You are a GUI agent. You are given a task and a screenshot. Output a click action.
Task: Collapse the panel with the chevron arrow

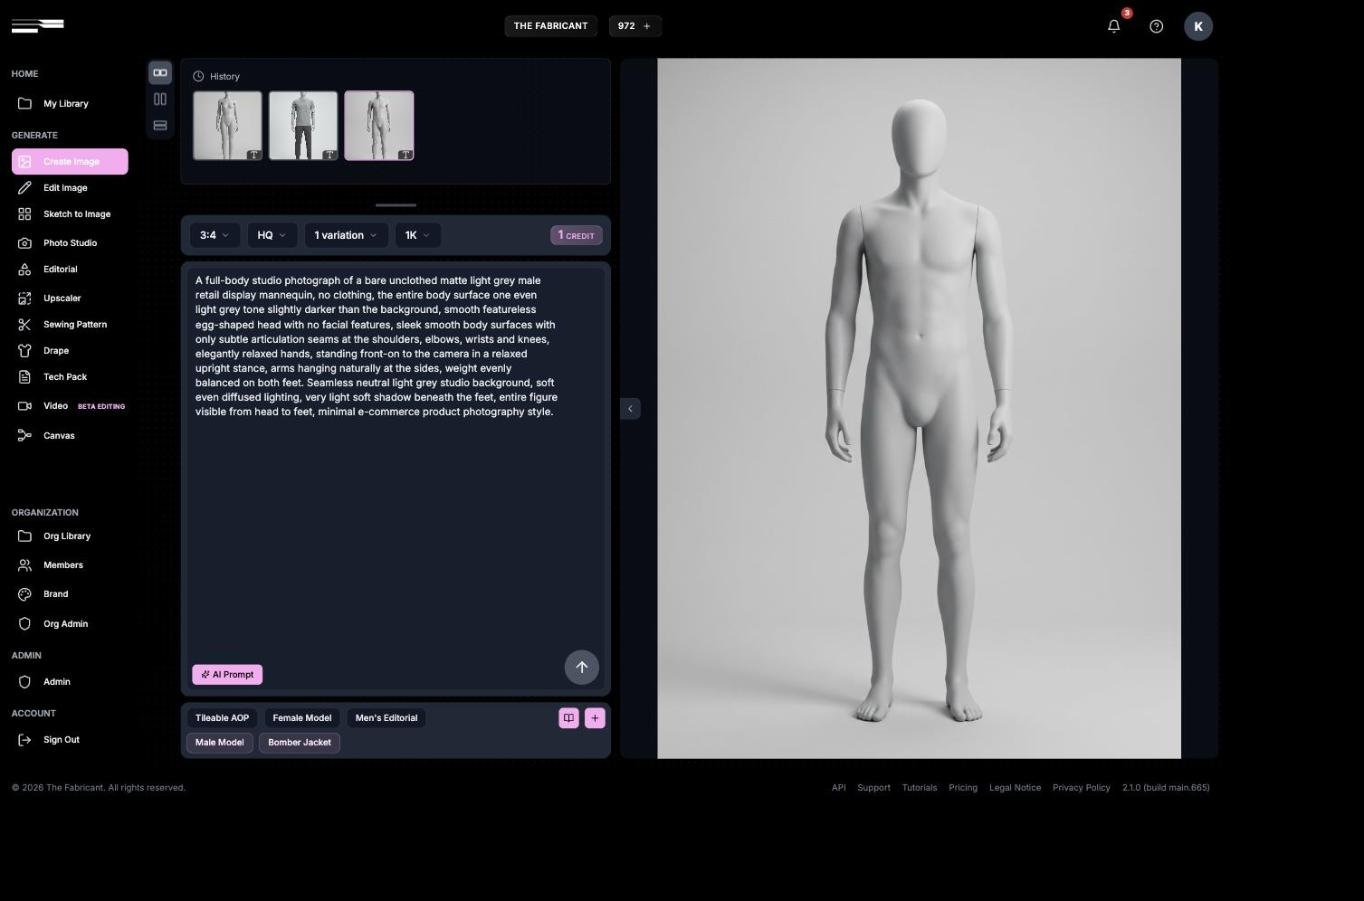point(630,408)
